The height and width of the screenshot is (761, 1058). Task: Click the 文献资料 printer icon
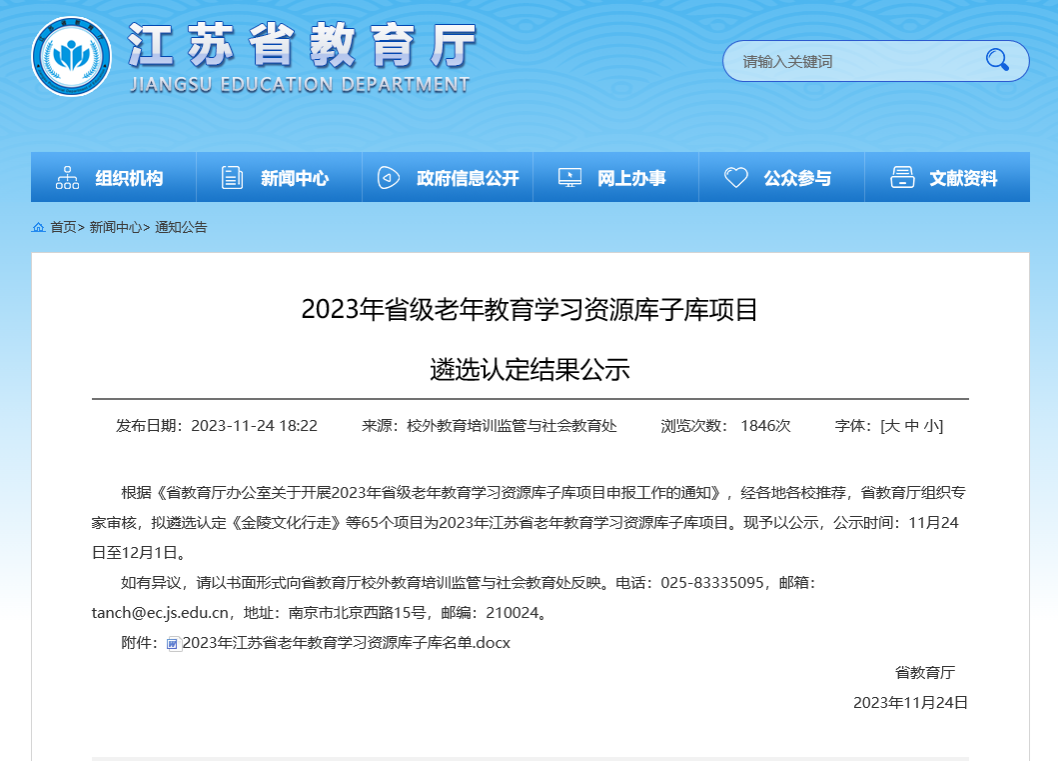[902, 177]
